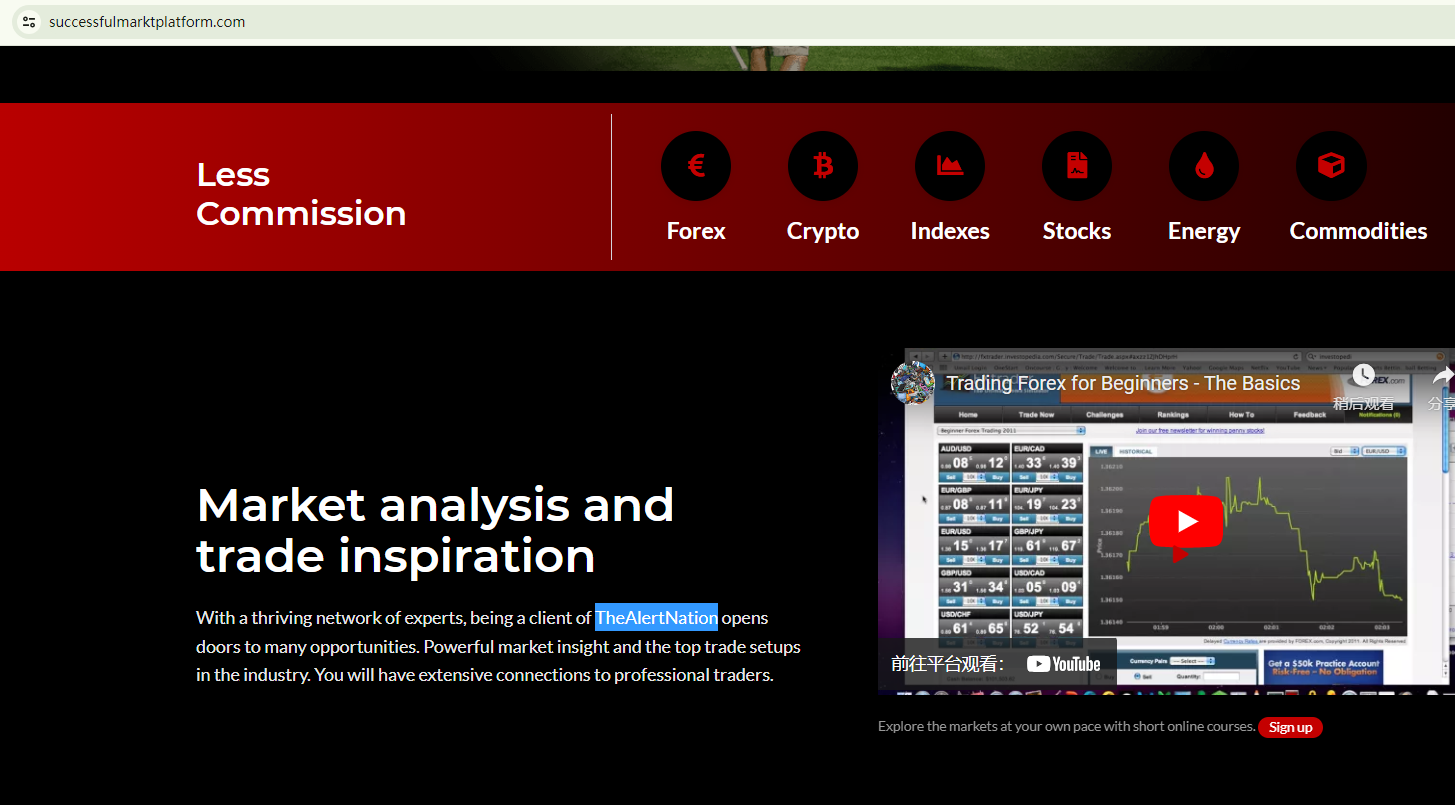Select the Crypto bitcoin icon
Screen dimensions: 1455x805
[x=823, y=166]
